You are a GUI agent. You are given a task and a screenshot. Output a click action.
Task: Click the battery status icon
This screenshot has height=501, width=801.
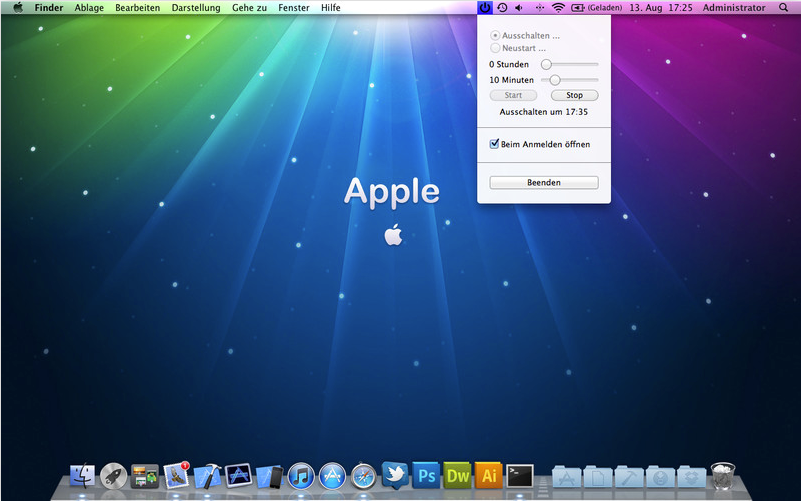click(x=578, y=8)
